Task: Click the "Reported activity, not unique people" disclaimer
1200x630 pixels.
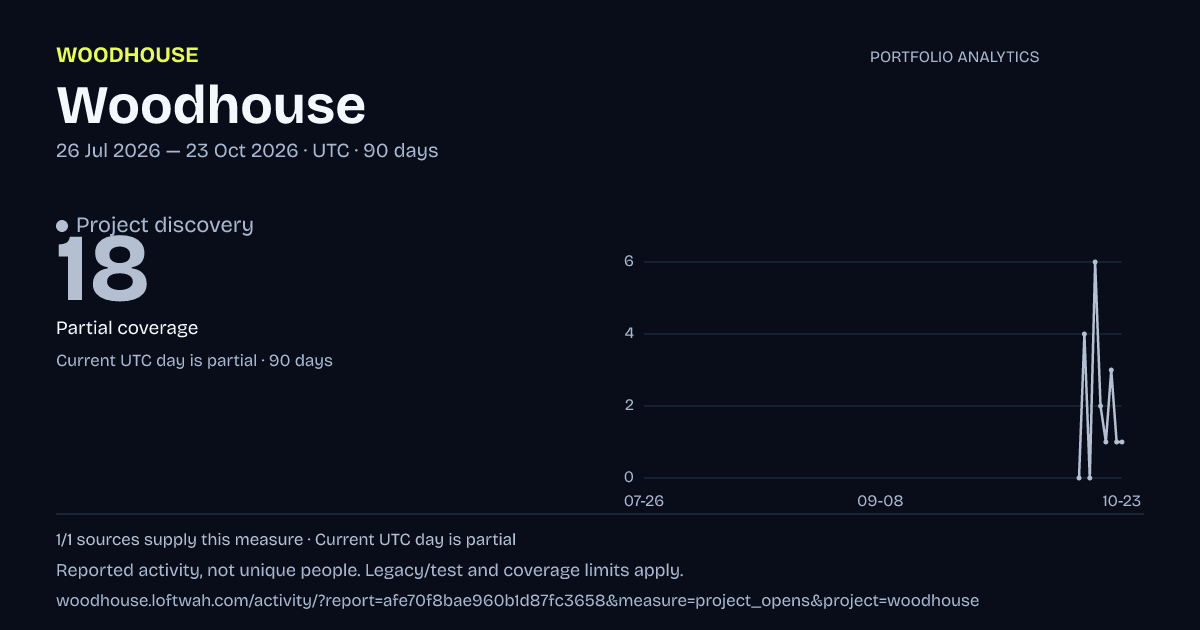Action: pos(370,571)
